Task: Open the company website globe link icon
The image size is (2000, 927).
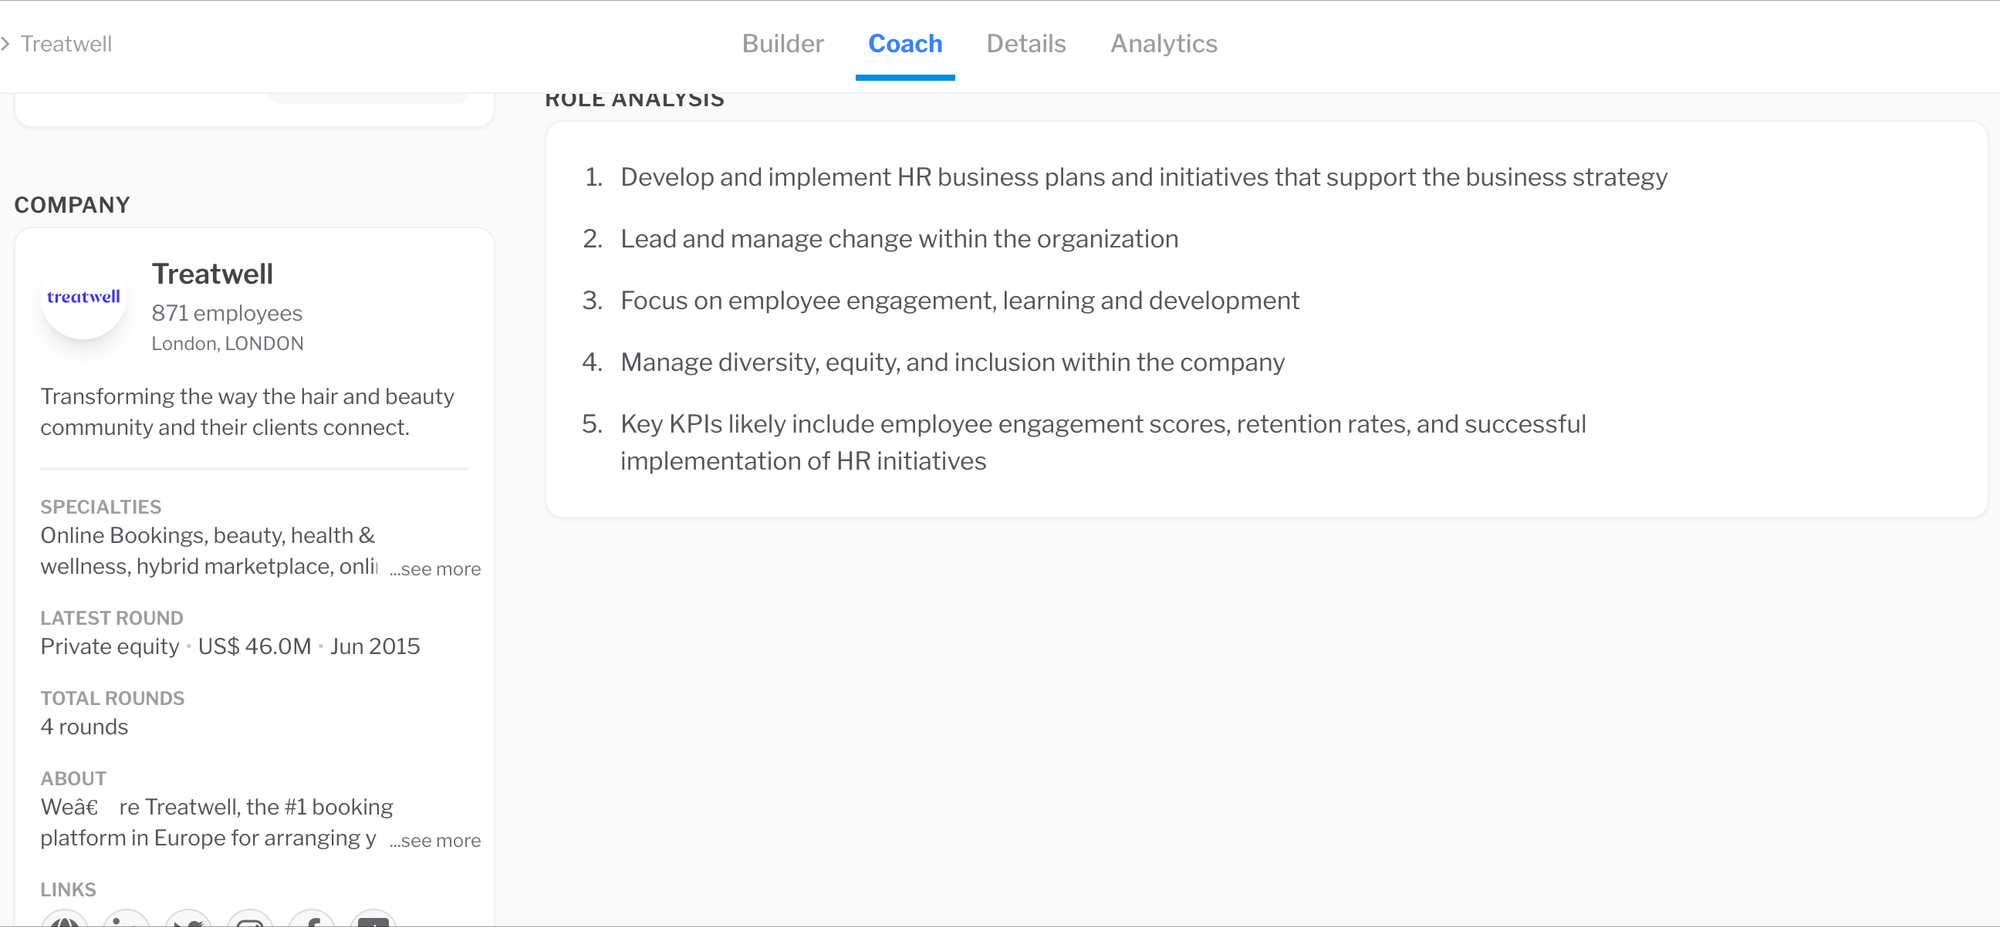Action: pyautogui.click(x=65, y=921)
